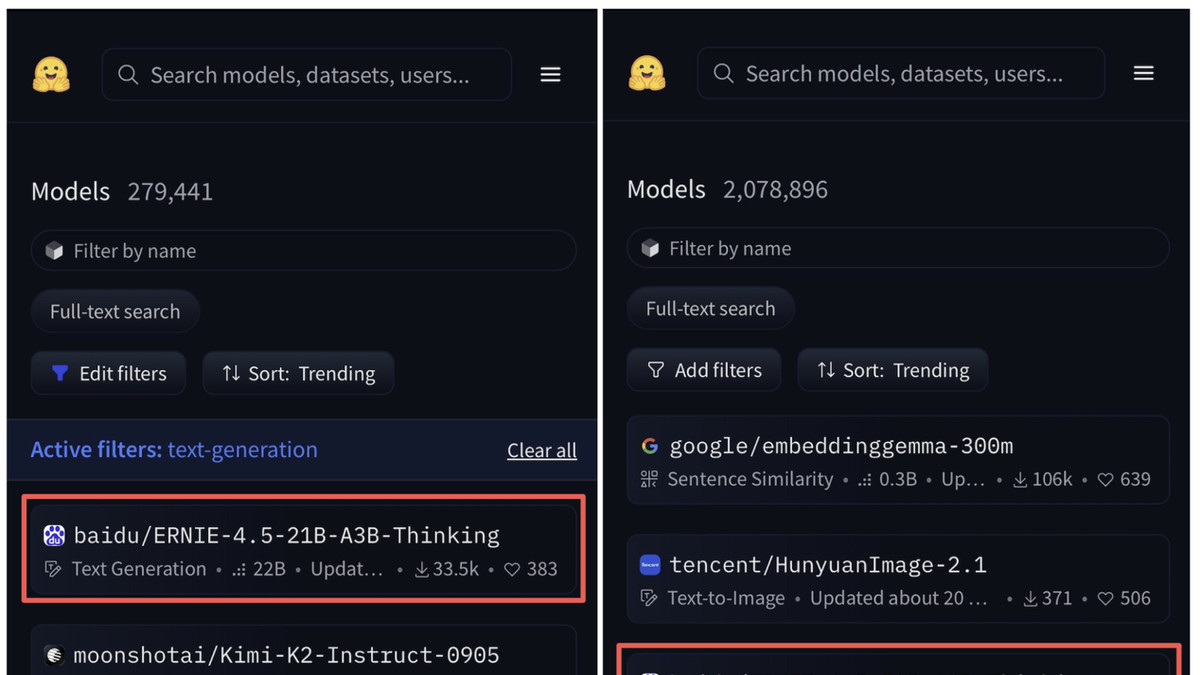Click Clear all filters link
Viewport: 1200px width, 675px height.
point(541,450)
